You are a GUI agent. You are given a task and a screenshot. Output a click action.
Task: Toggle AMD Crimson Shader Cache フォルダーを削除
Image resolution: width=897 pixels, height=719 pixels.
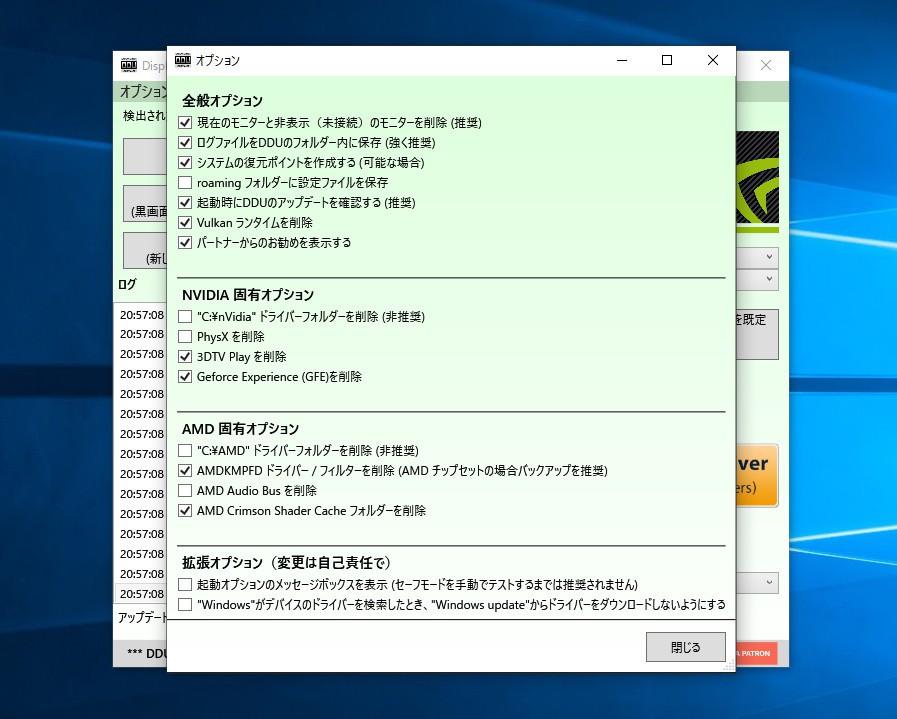pos(185,510)
